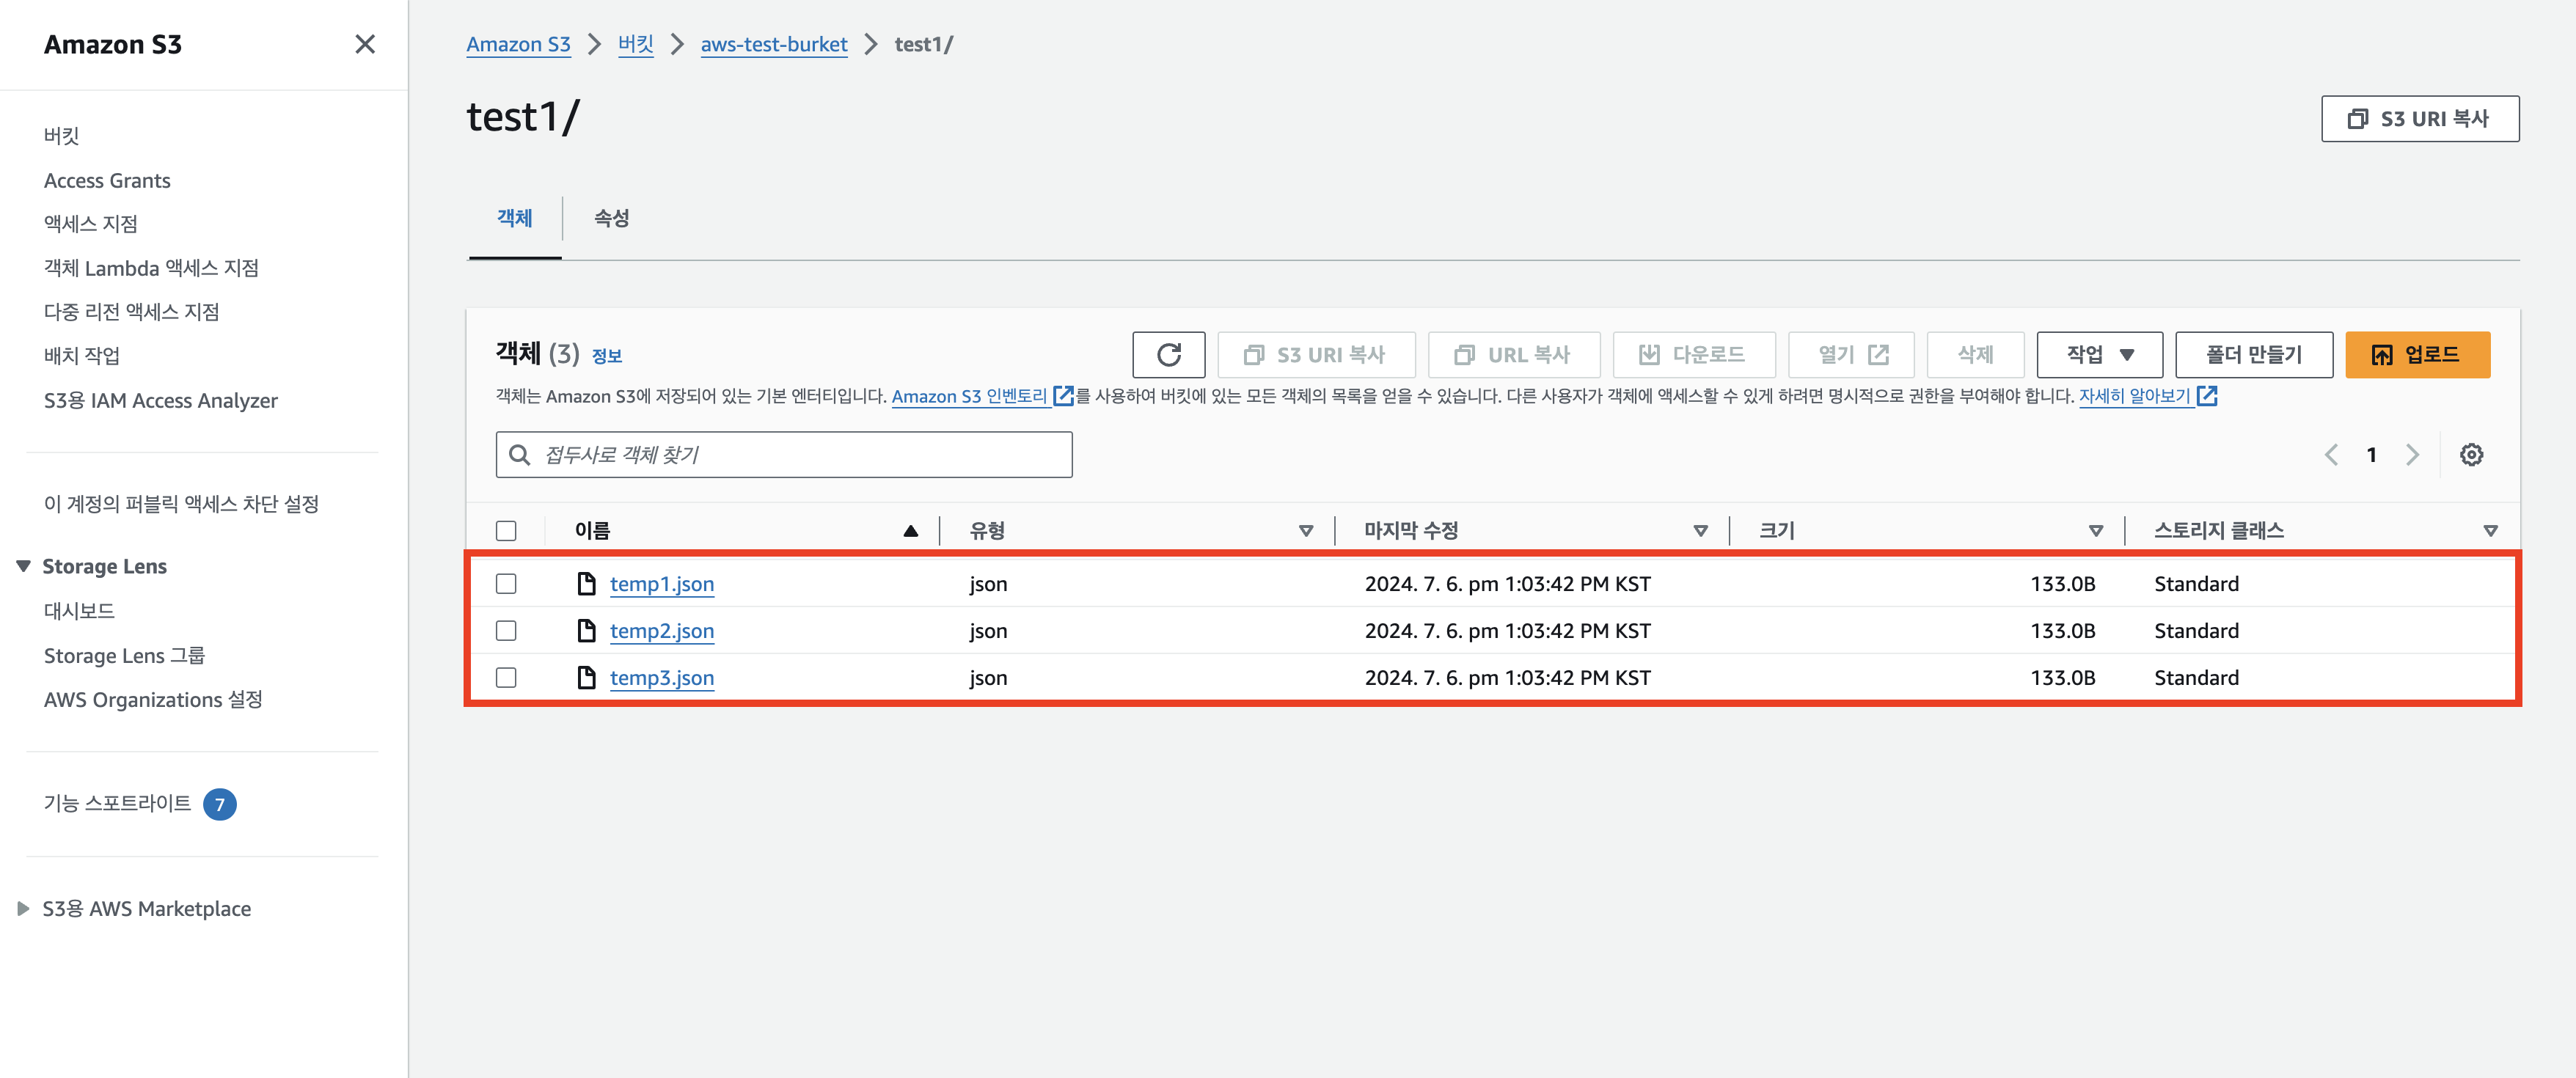Toggle the select-all header checkbox
The image size is (2576, 1078).
(506, 531)
